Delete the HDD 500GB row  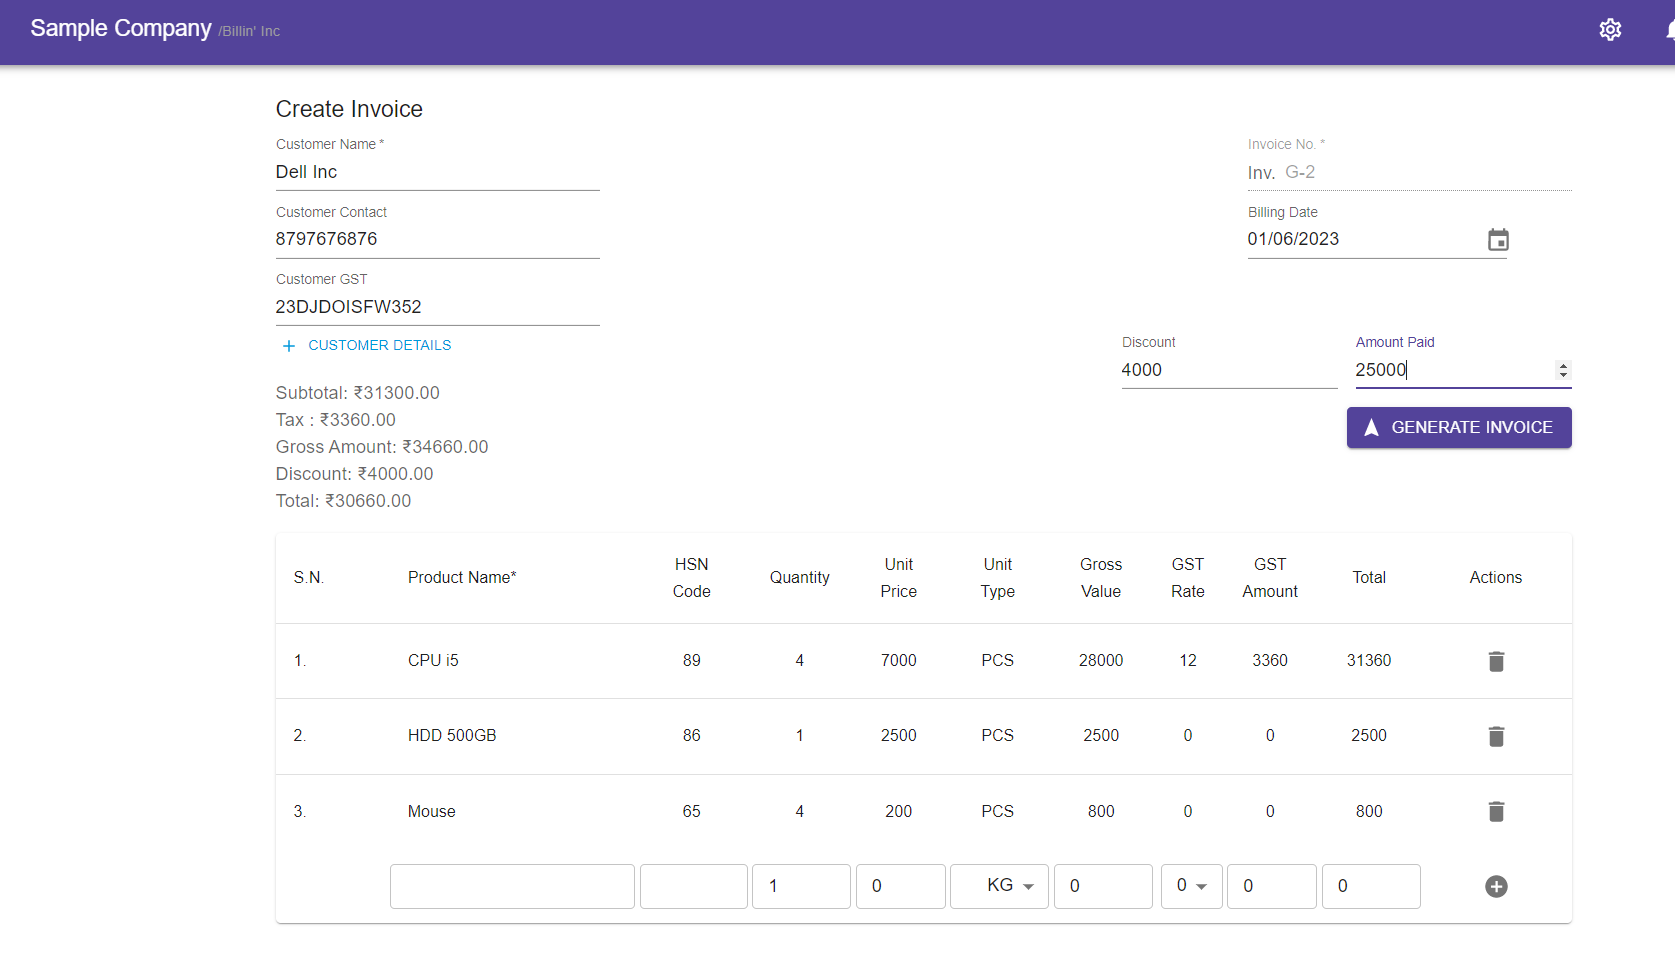[1495, 737]
